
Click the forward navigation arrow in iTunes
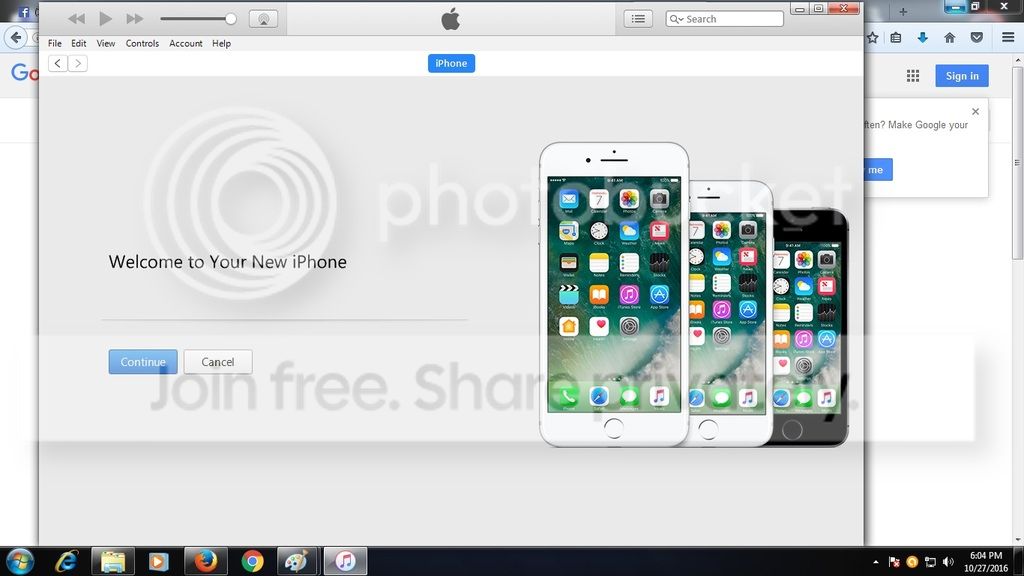point(77,63)
